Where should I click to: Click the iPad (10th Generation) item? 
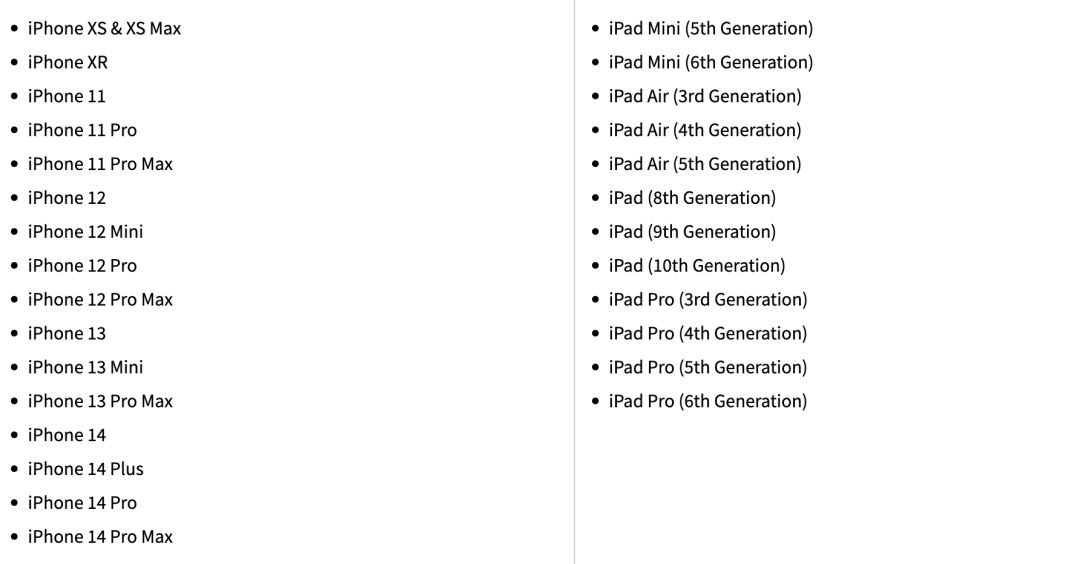tap(696, 266)
